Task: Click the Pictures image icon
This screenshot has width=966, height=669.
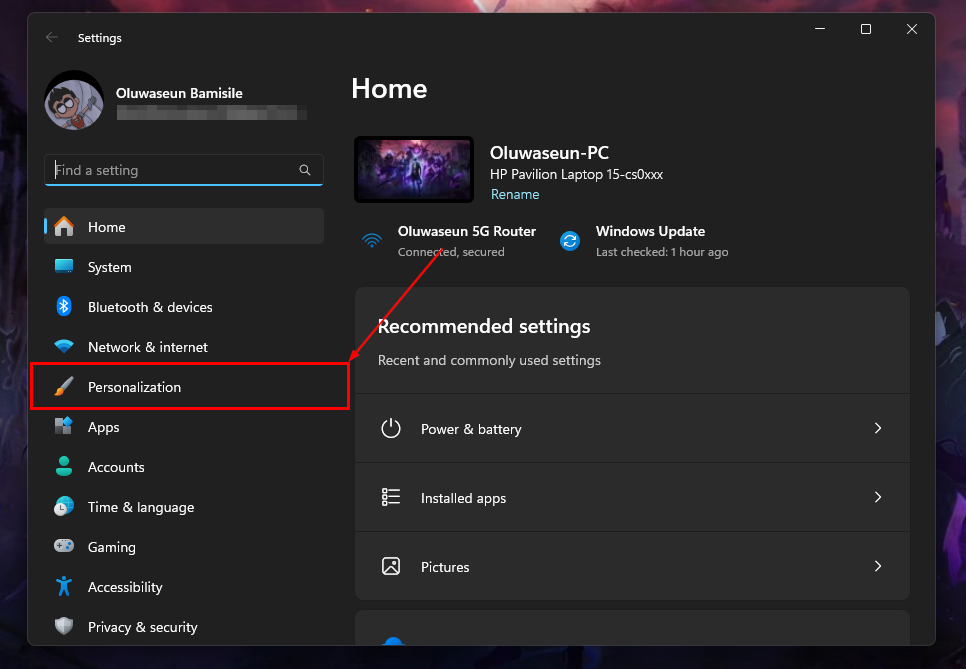Action: [x=391, y=566]
